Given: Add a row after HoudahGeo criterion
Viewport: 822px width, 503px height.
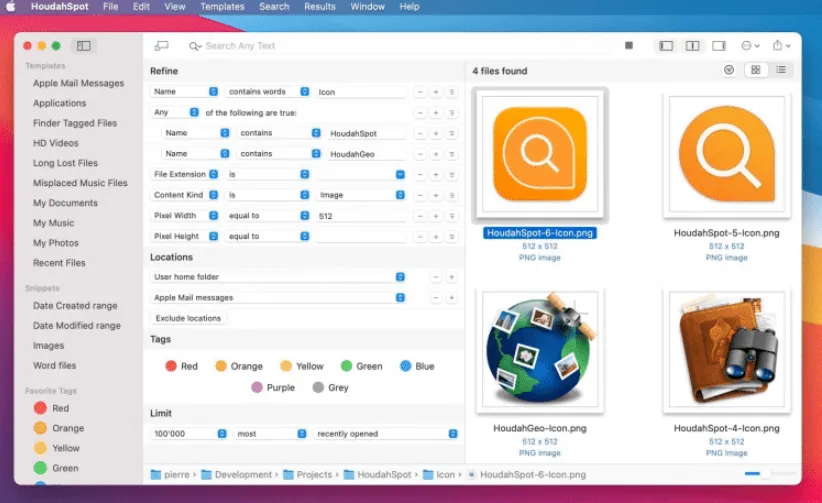Looking at the screenshot, I should [x=436, y=154].
